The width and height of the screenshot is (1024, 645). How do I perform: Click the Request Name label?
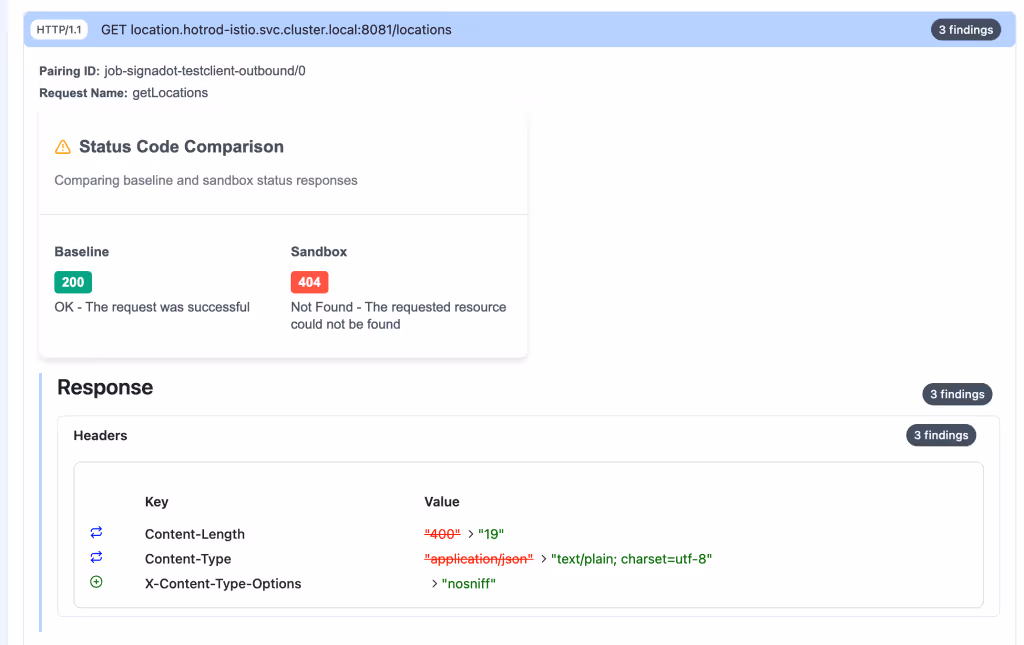83,93
